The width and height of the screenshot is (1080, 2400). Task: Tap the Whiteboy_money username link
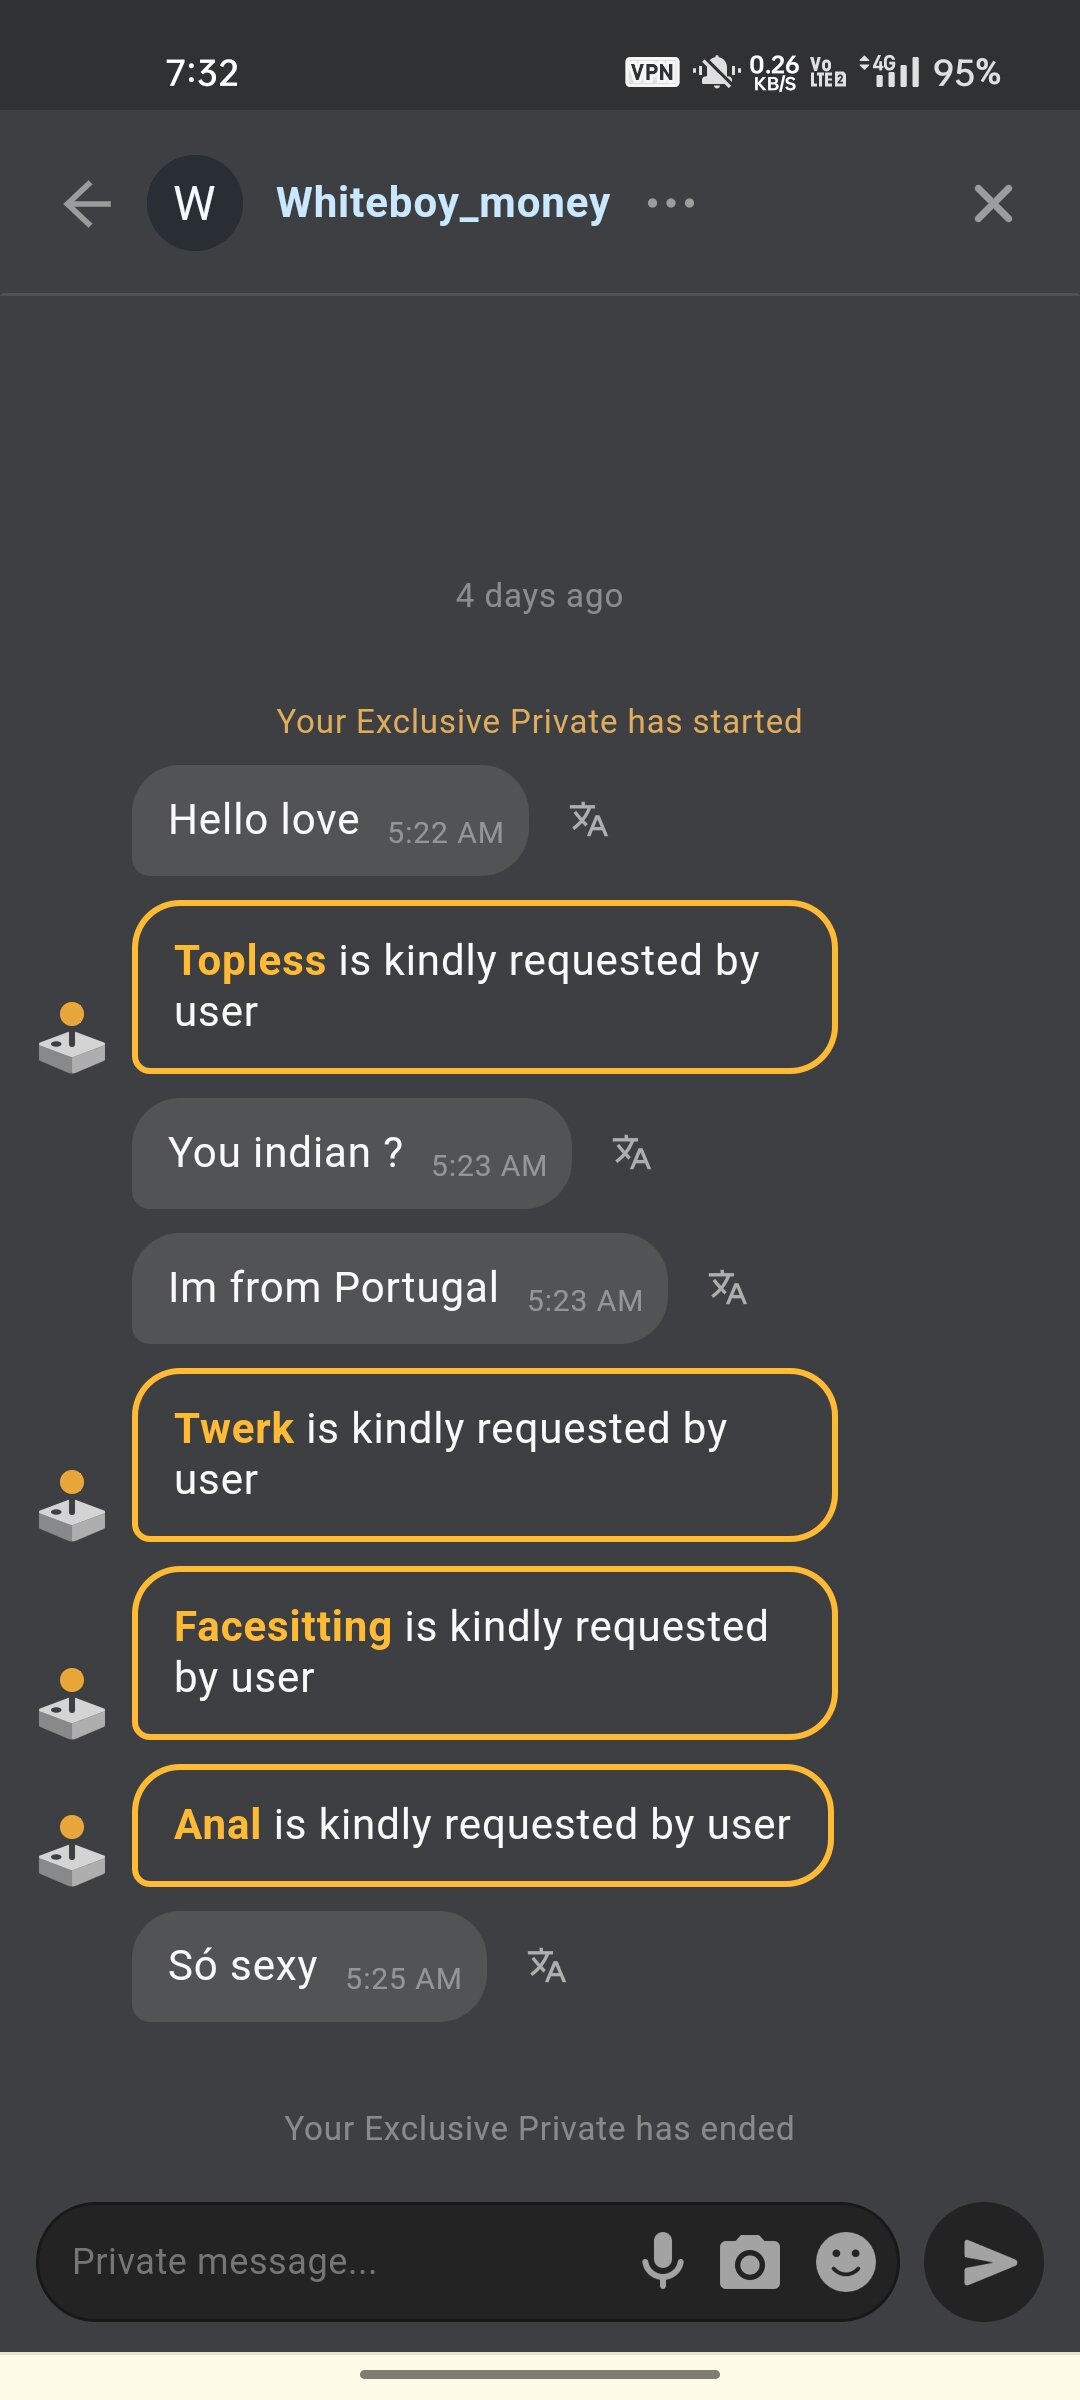pos(443,203)
